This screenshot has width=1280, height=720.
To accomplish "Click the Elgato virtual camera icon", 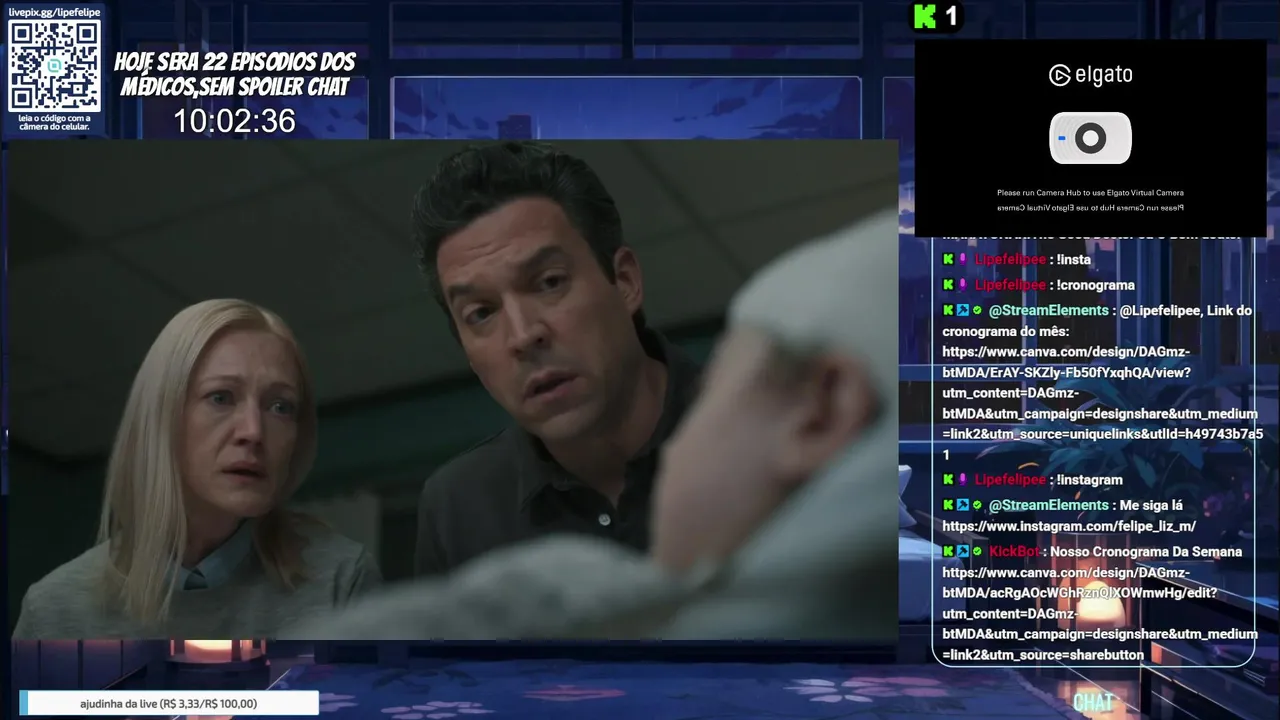I will tap(1090, 138).
